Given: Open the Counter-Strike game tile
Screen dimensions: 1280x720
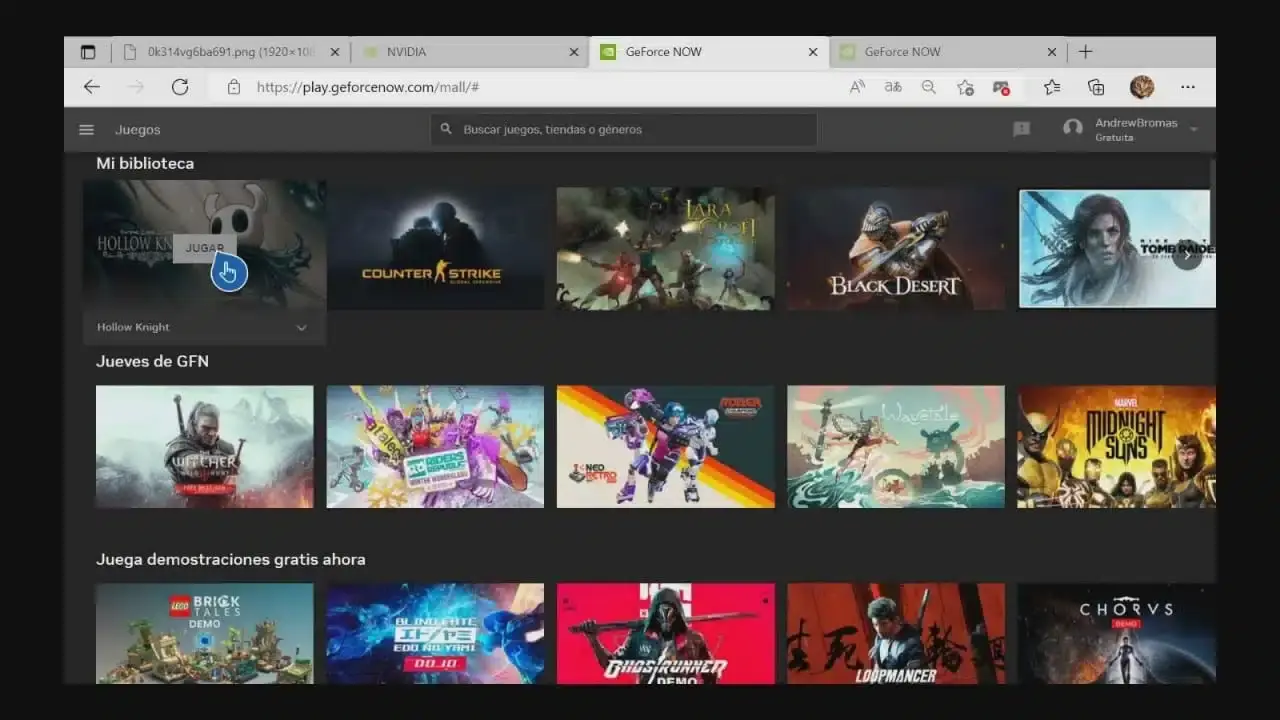Looking at the screenshot, I should click(x=435, y=249).
